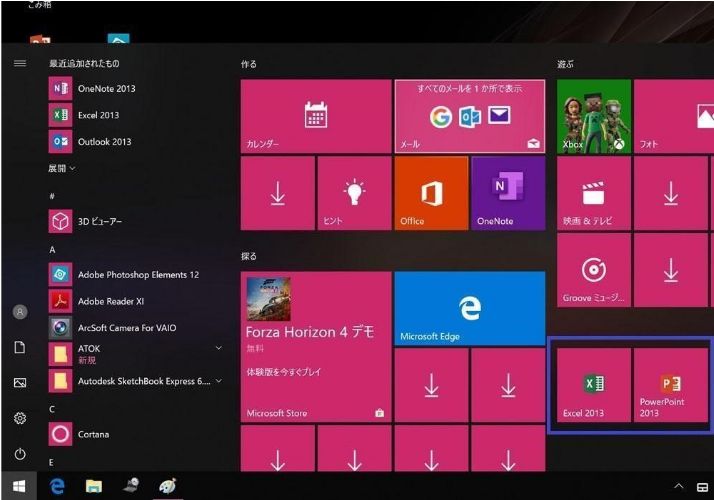Open the Groove Music tile
This screenshot has height=500, width=714.
[593, 270]
